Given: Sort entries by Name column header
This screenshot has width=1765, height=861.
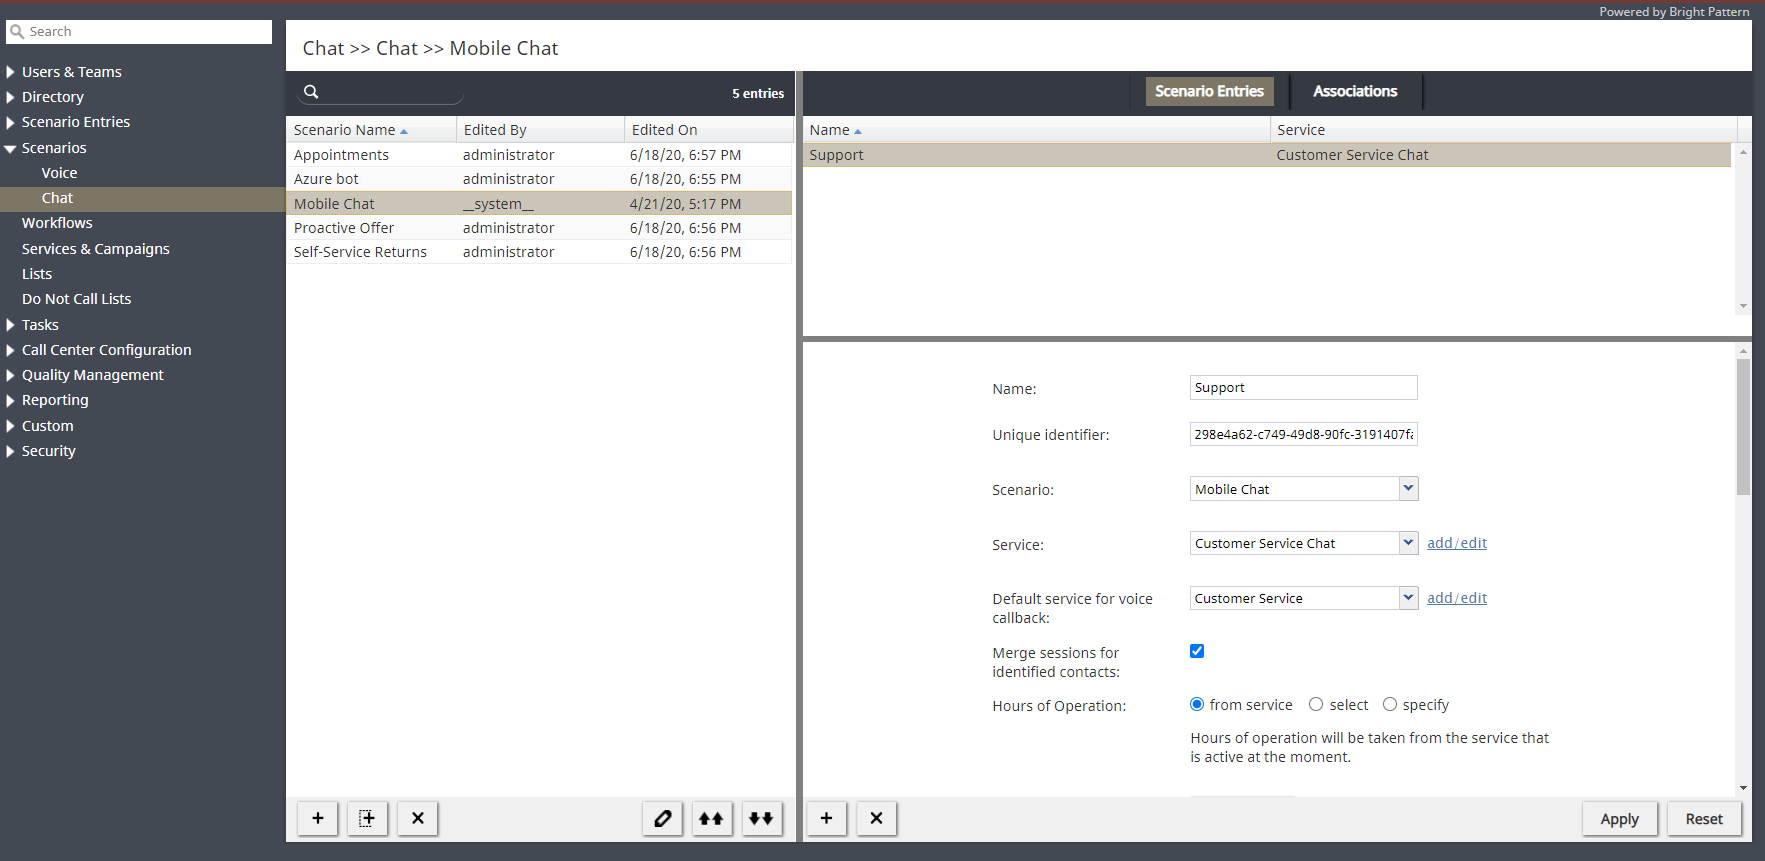Looking at the screenshot, I should click(x=1036, y=130).
